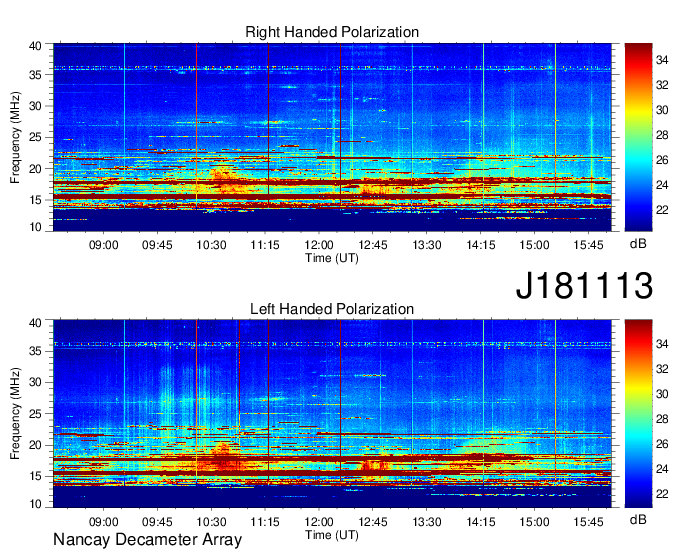Click the right-handed plot's color scale bar
This screenshot has height=552, width=680.
point(638,137)
